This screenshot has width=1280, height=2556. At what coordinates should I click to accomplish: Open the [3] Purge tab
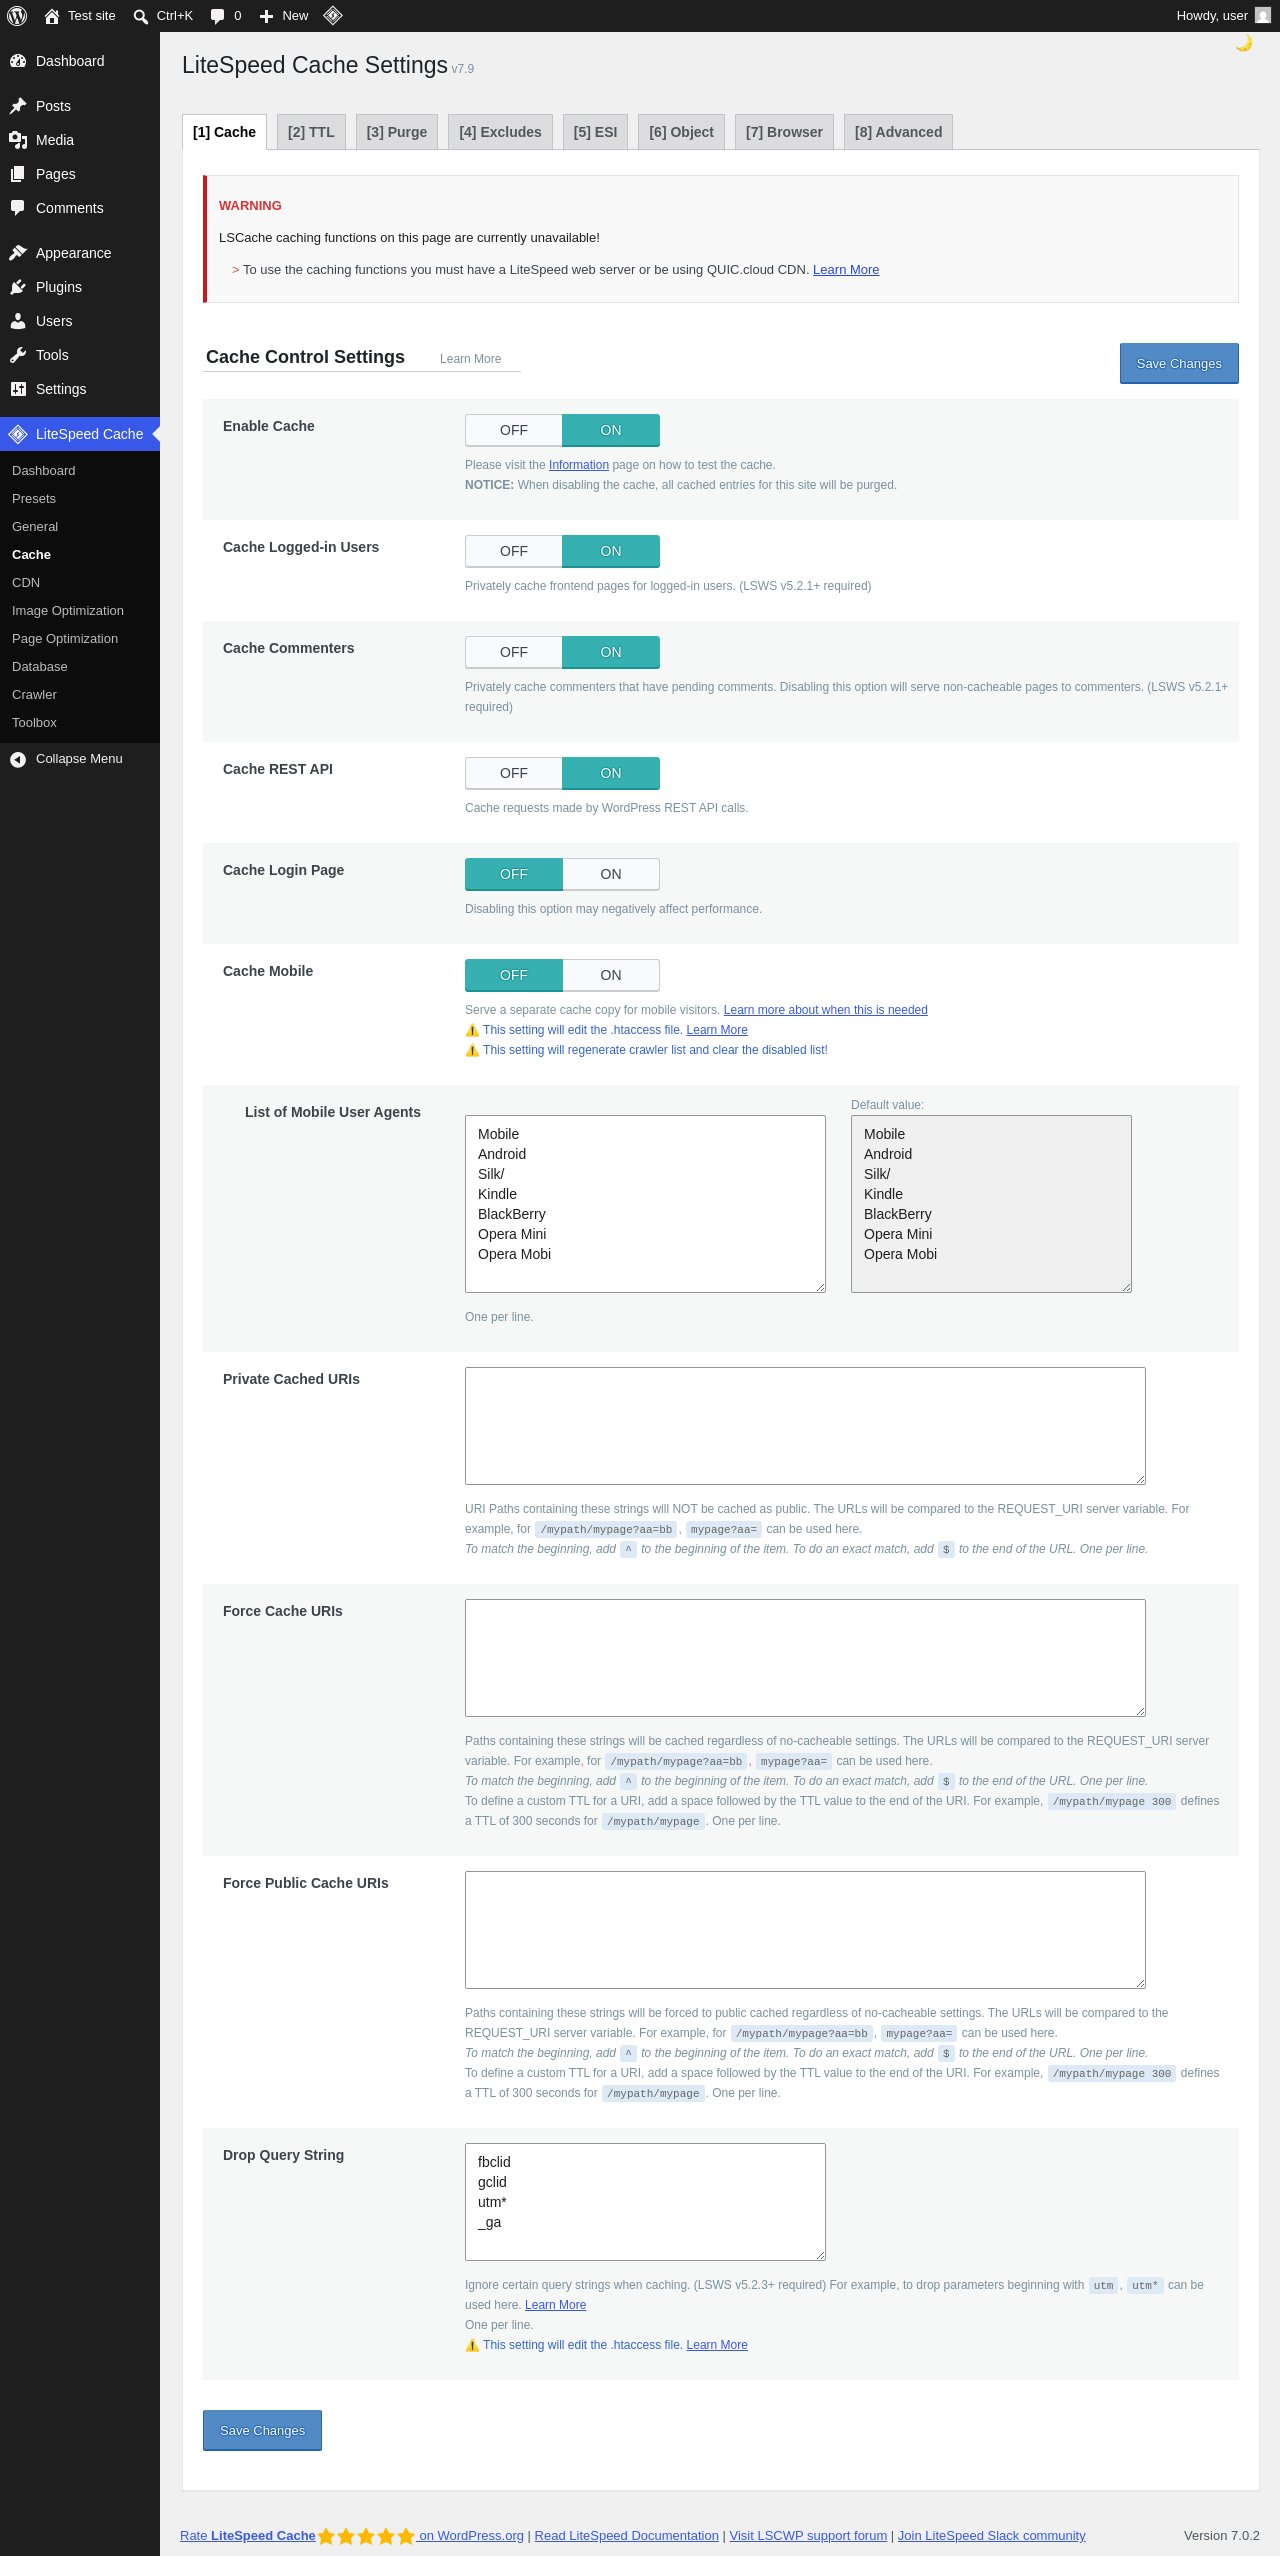coord(397,132)
